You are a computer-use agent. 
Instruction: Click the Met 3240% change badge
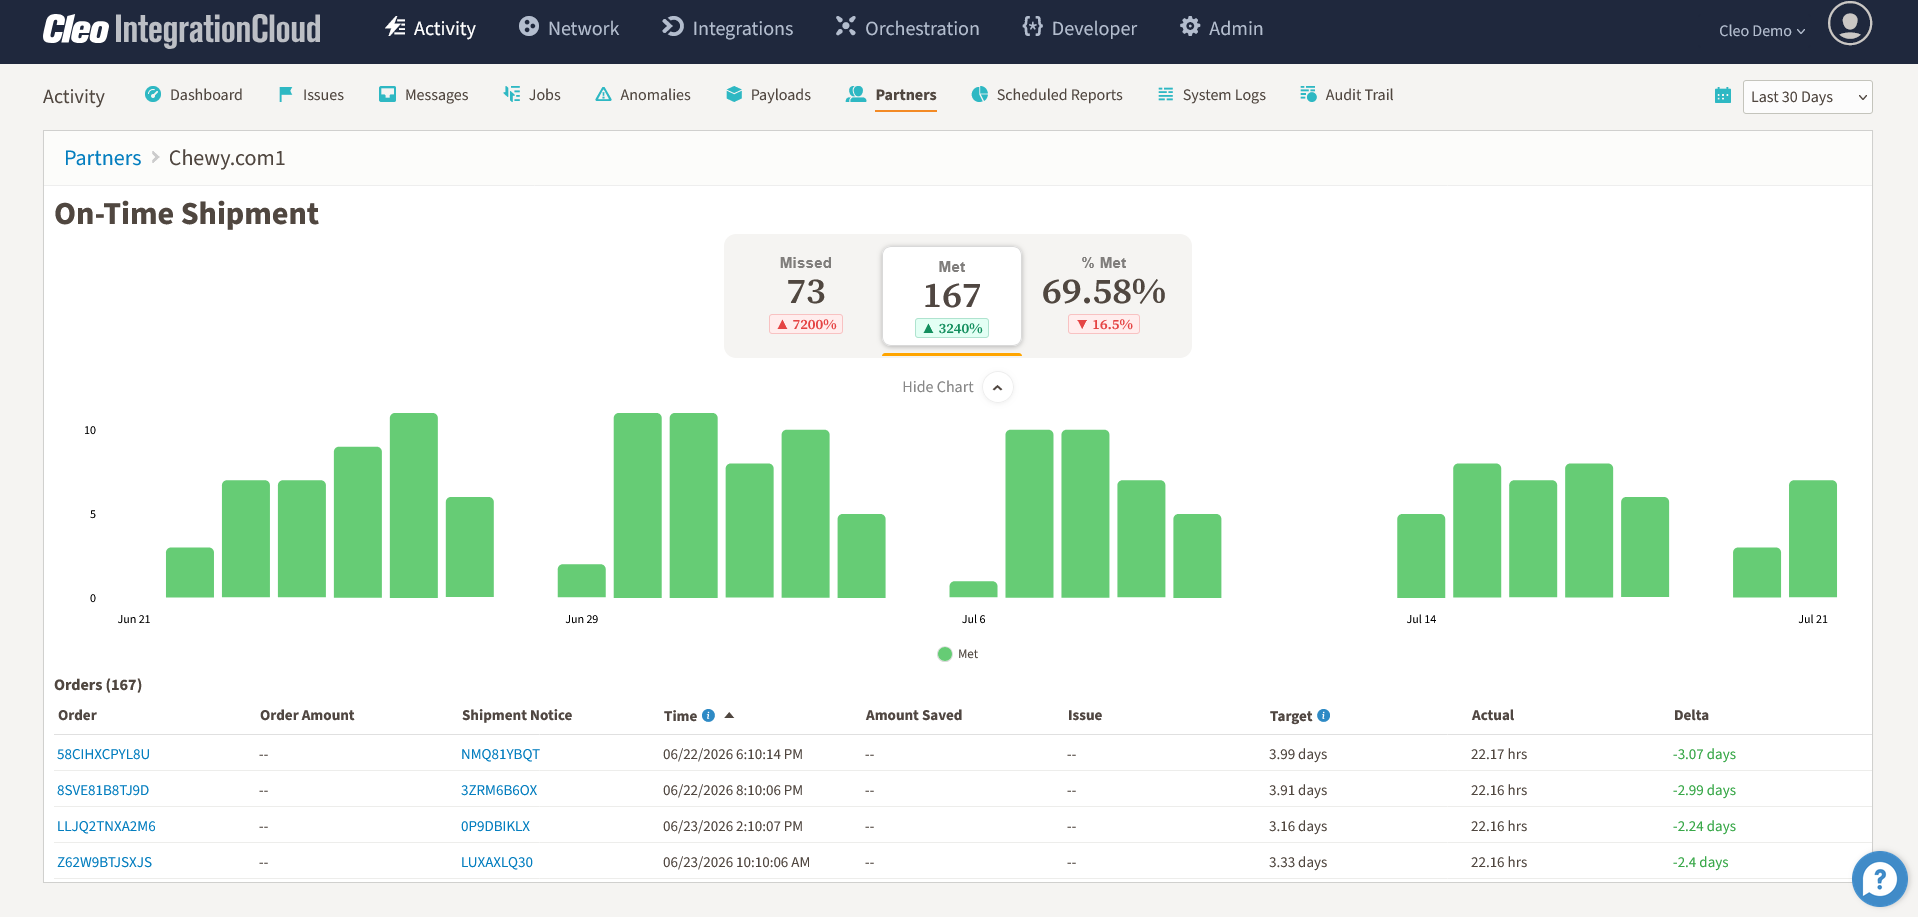pyautogui.click(x=952, y=328)
